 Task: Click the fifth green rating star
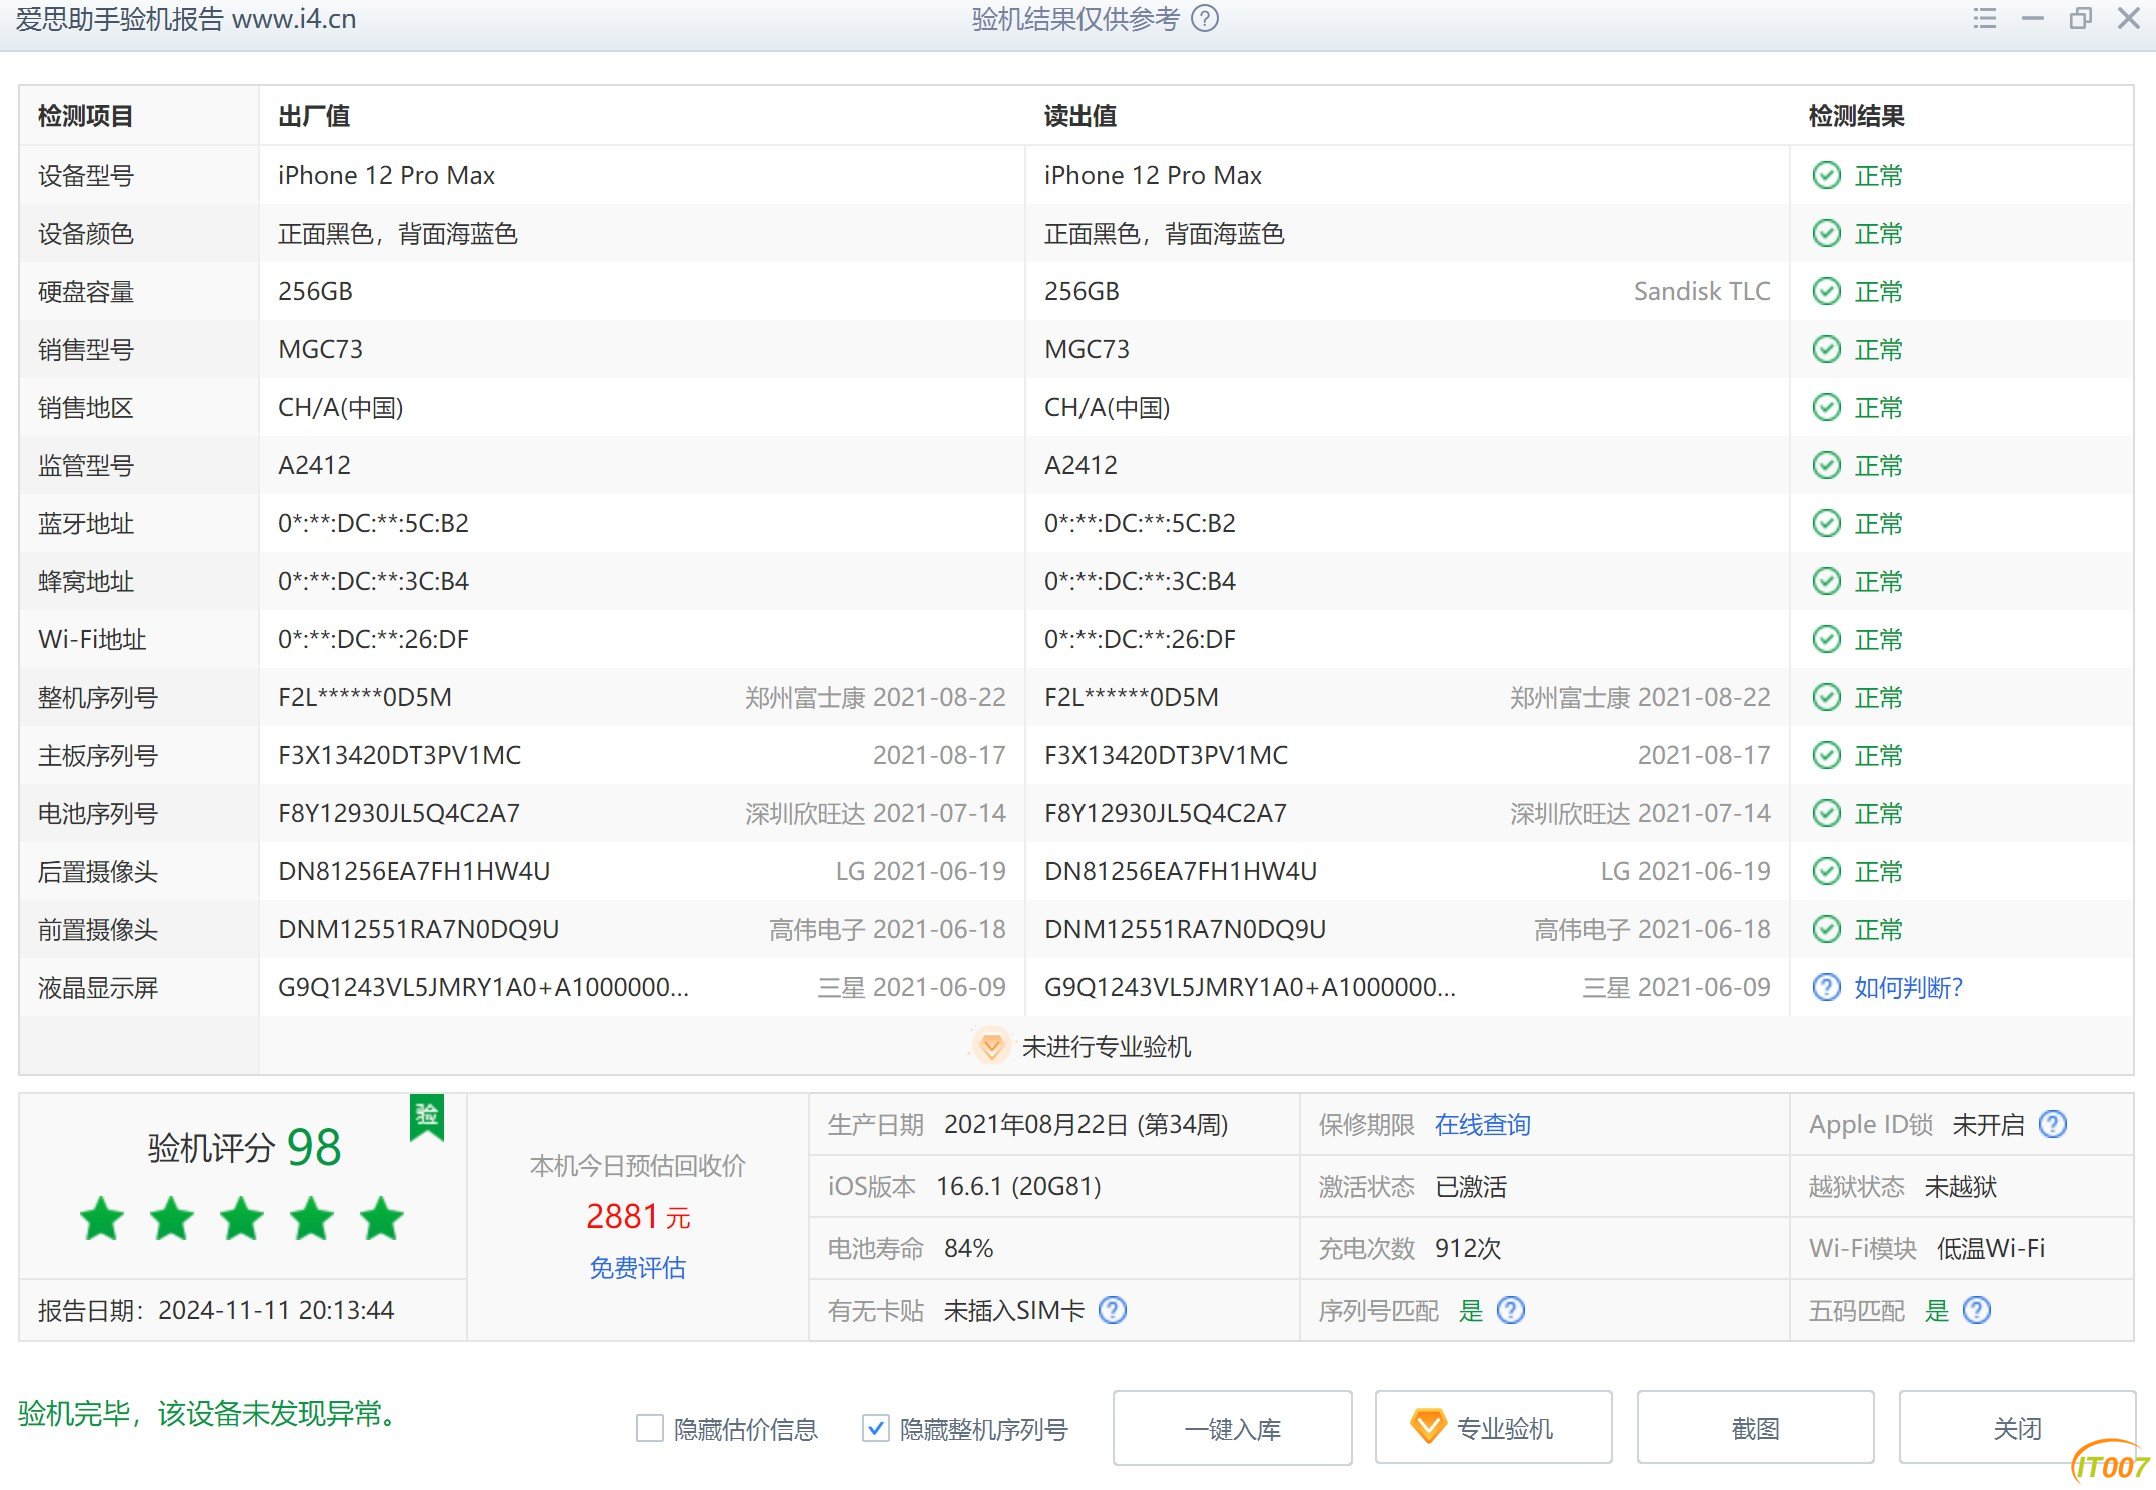click(382, 1219)
